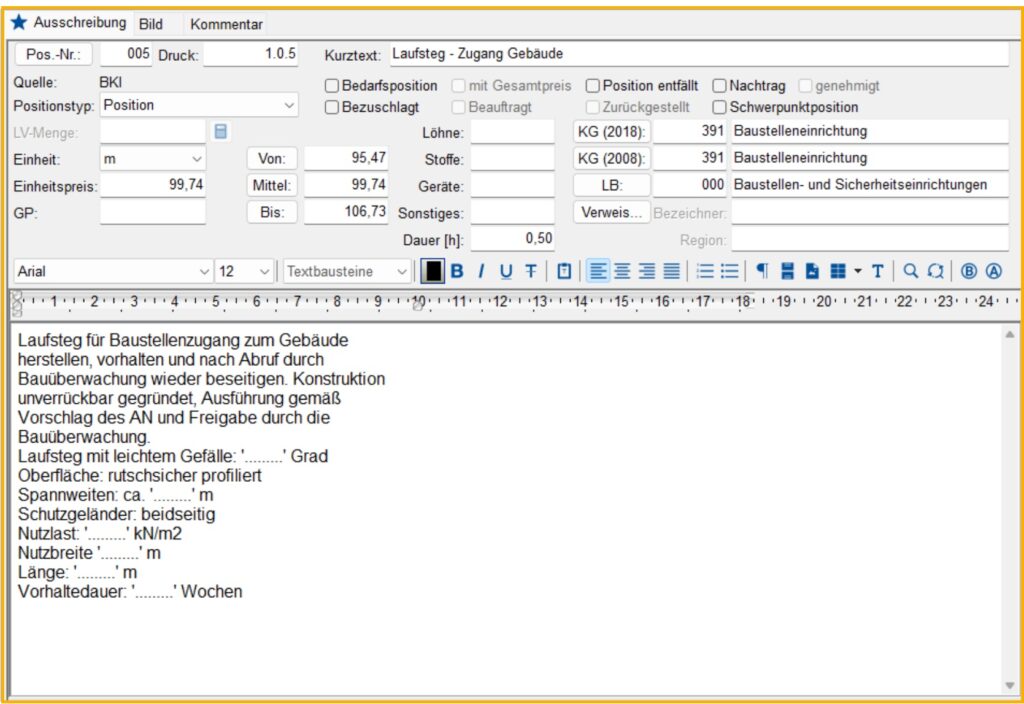The height and width of the screenshot is (704, 1024).
Task: Open the Positionstyp dropdown
Action: click(199, 105)
